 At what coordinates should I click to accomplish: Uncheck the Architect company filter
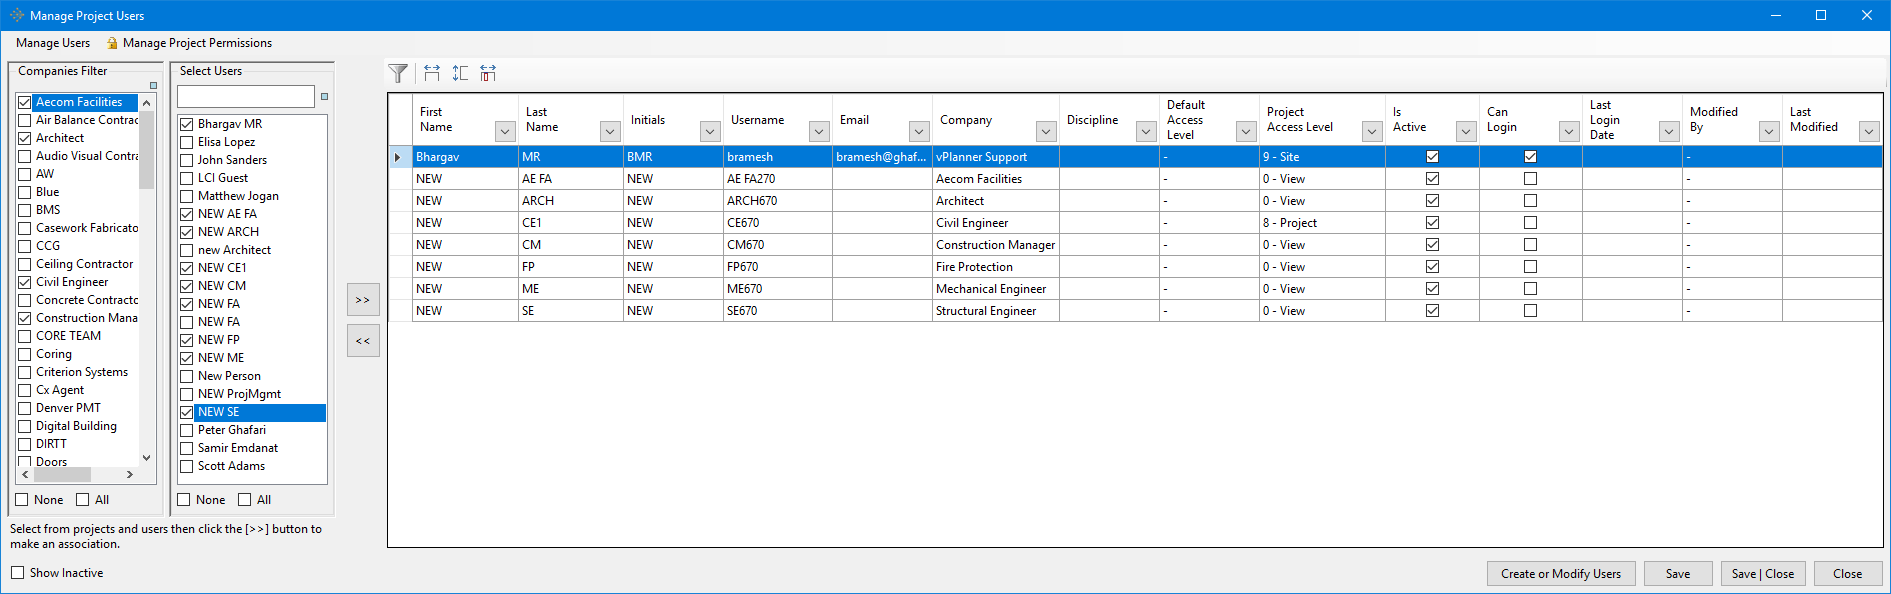[25, 138]
